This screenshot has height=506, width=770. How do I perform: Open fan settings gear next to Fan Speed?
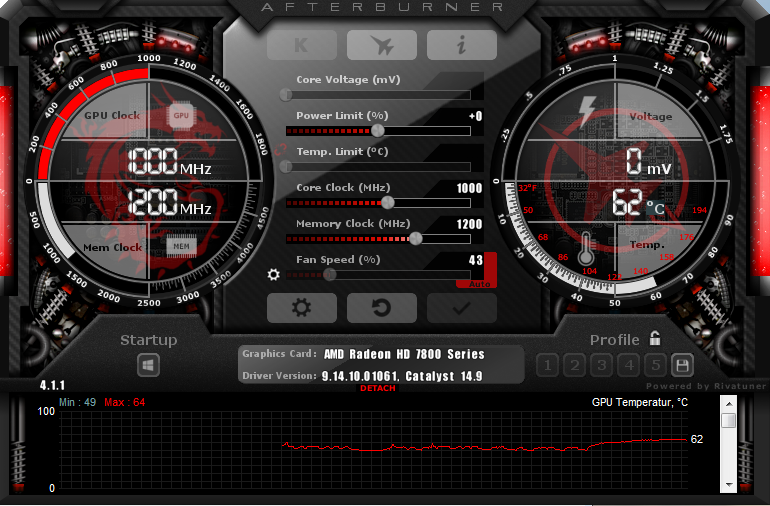tap(274, 274)
